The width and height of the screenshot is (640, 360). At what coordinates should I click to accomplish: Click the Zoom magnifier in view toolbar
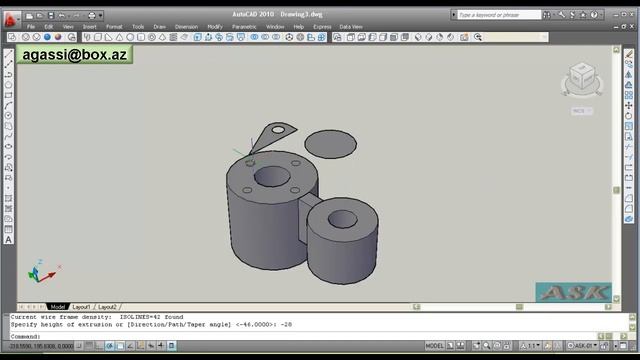pos(478,37)
